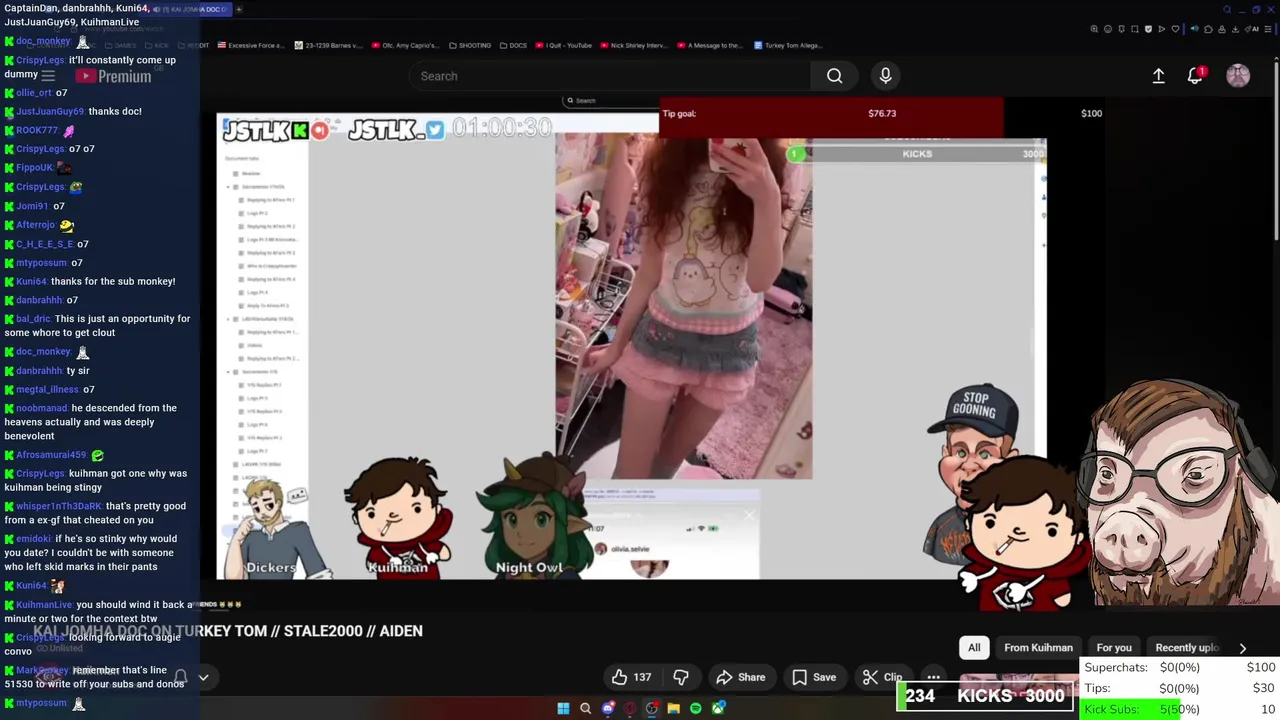1280x720 pixels.
Task: Like the video with 137 likes
Action: tap(631, 677)
